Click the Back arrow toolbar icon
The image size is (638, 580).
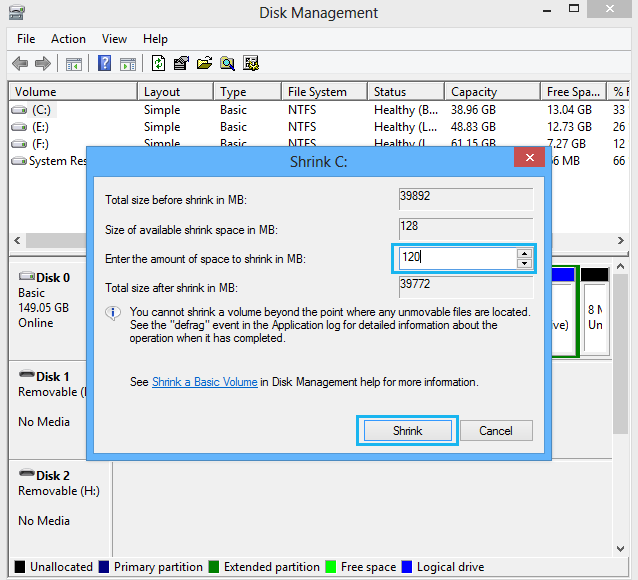20,63
